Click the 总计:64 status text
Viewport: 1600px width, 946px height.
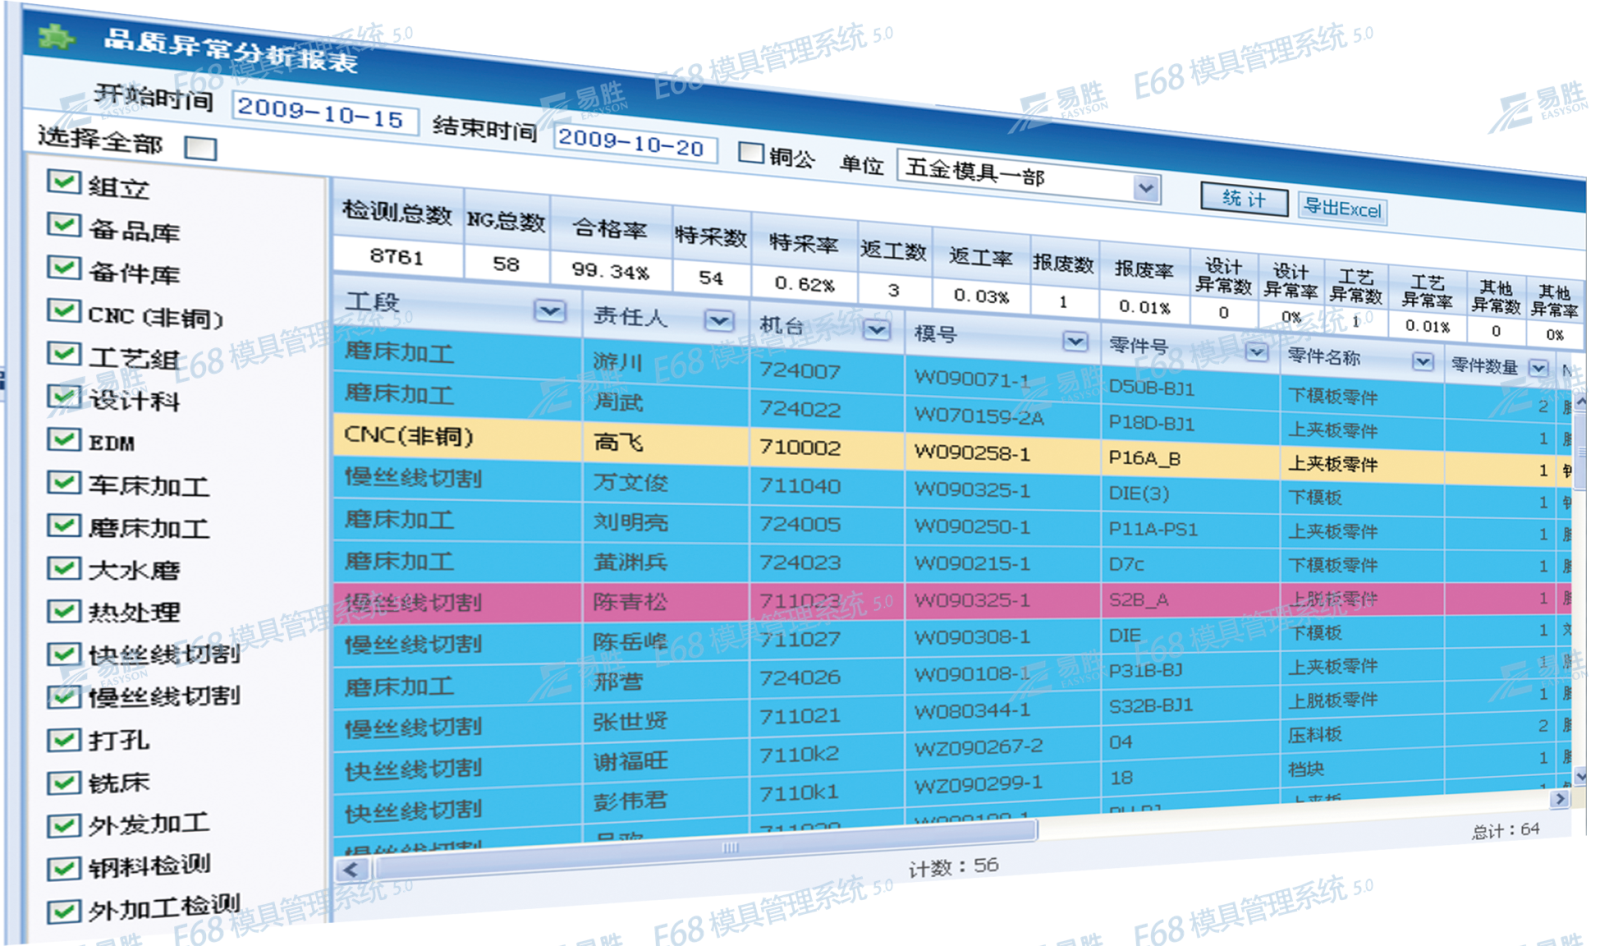pos(1506,830)
